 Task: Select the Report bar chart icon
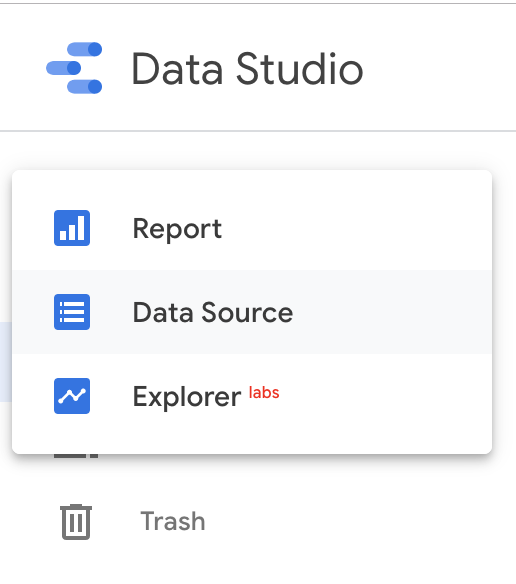pyautogui.click(x=72, y=228)
